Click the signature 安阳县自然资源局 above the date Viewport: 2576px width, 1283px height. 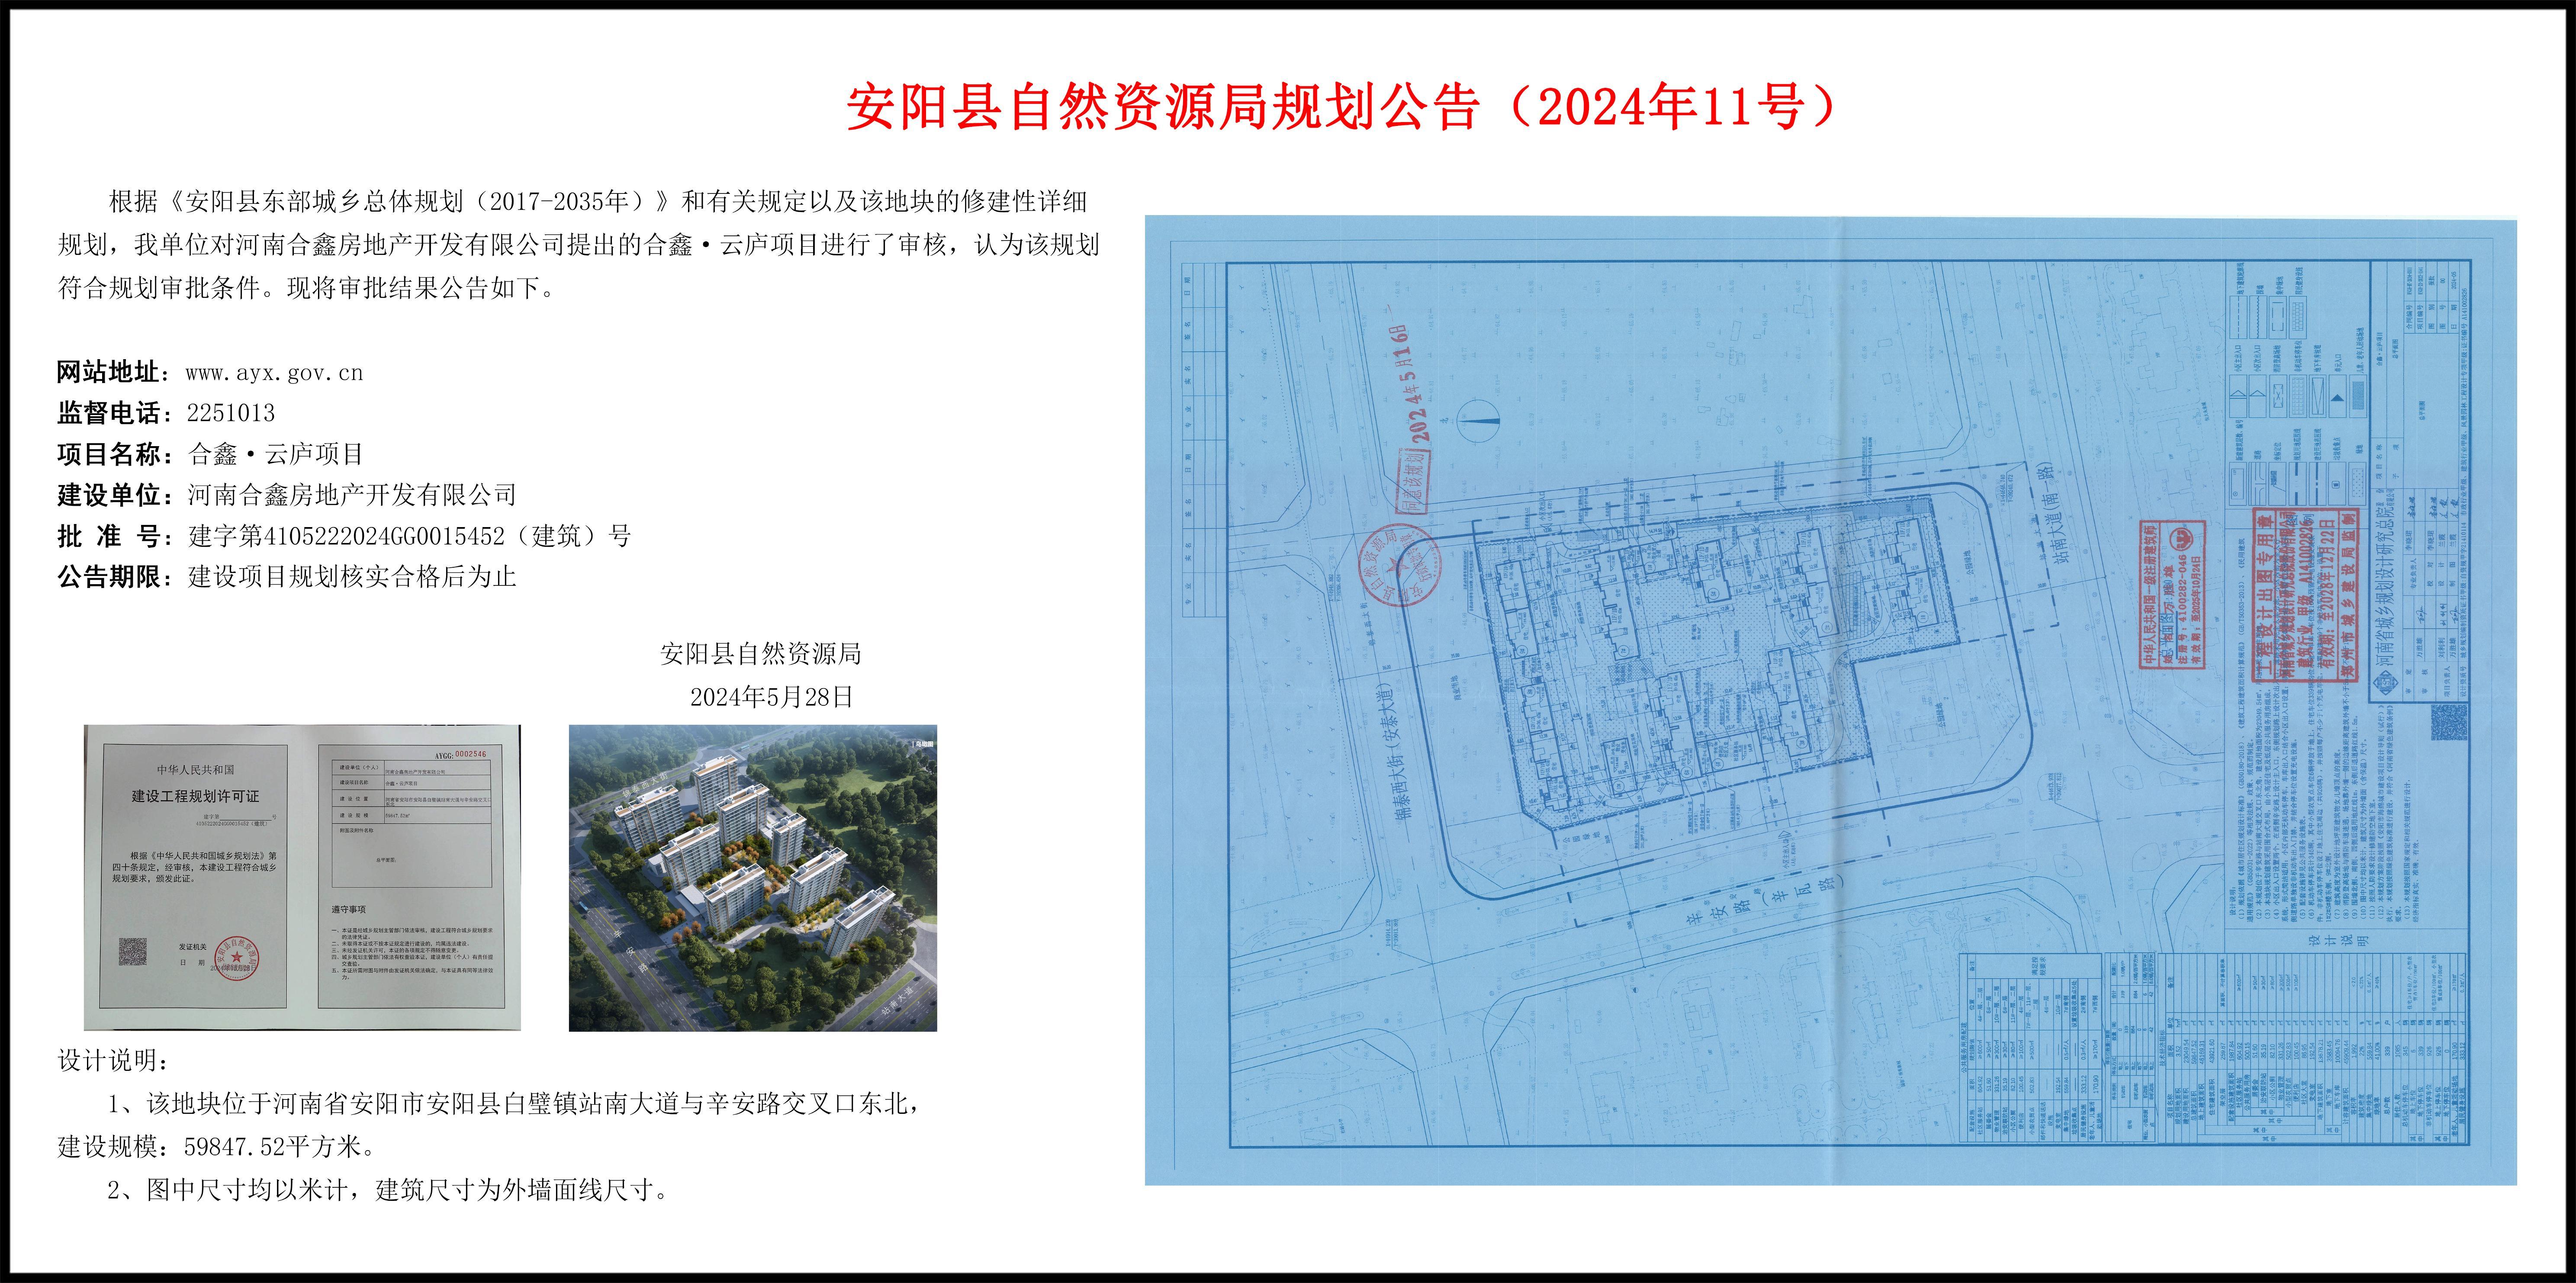click(x=761, y=654)
